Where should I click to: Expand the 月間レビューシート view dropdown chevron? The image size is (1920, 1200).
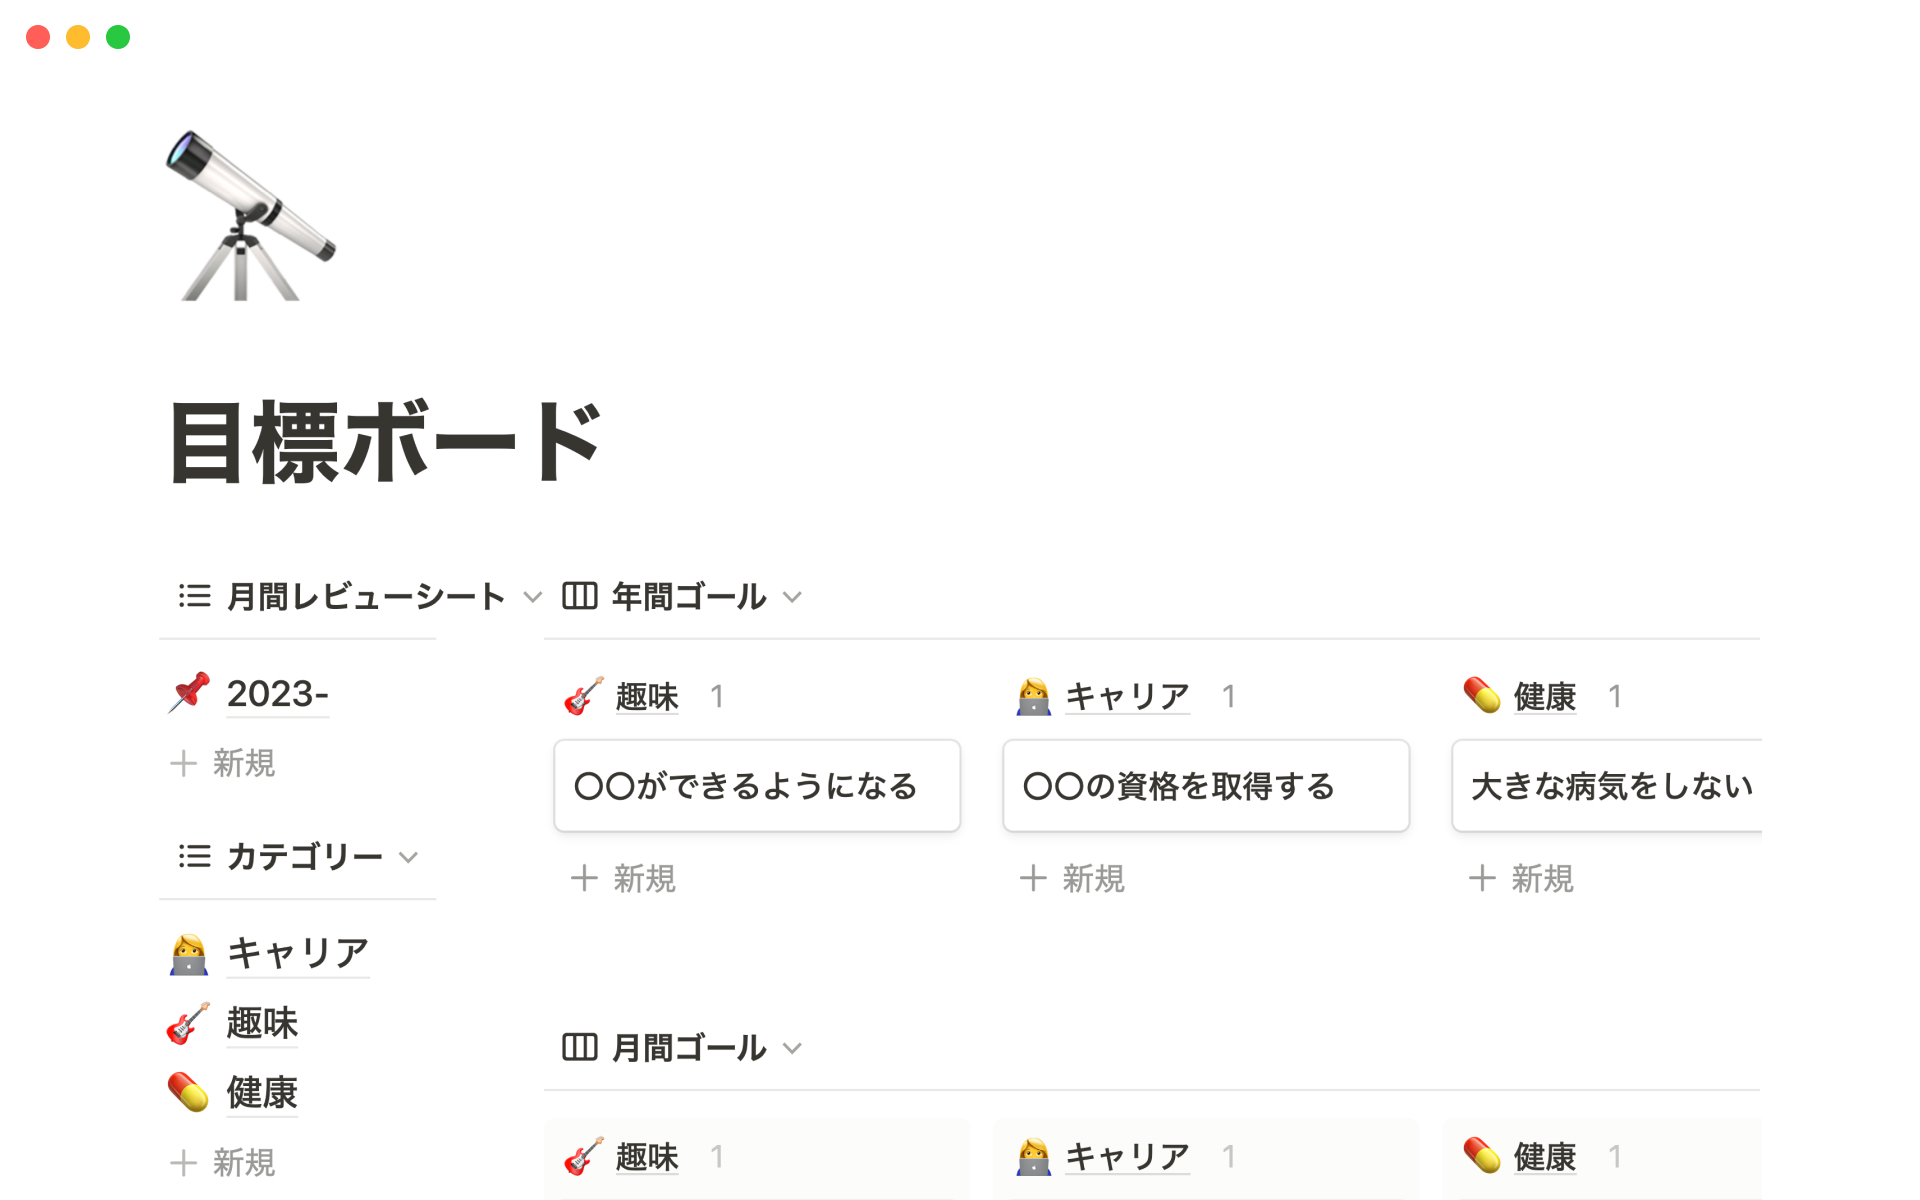(533, 598)
